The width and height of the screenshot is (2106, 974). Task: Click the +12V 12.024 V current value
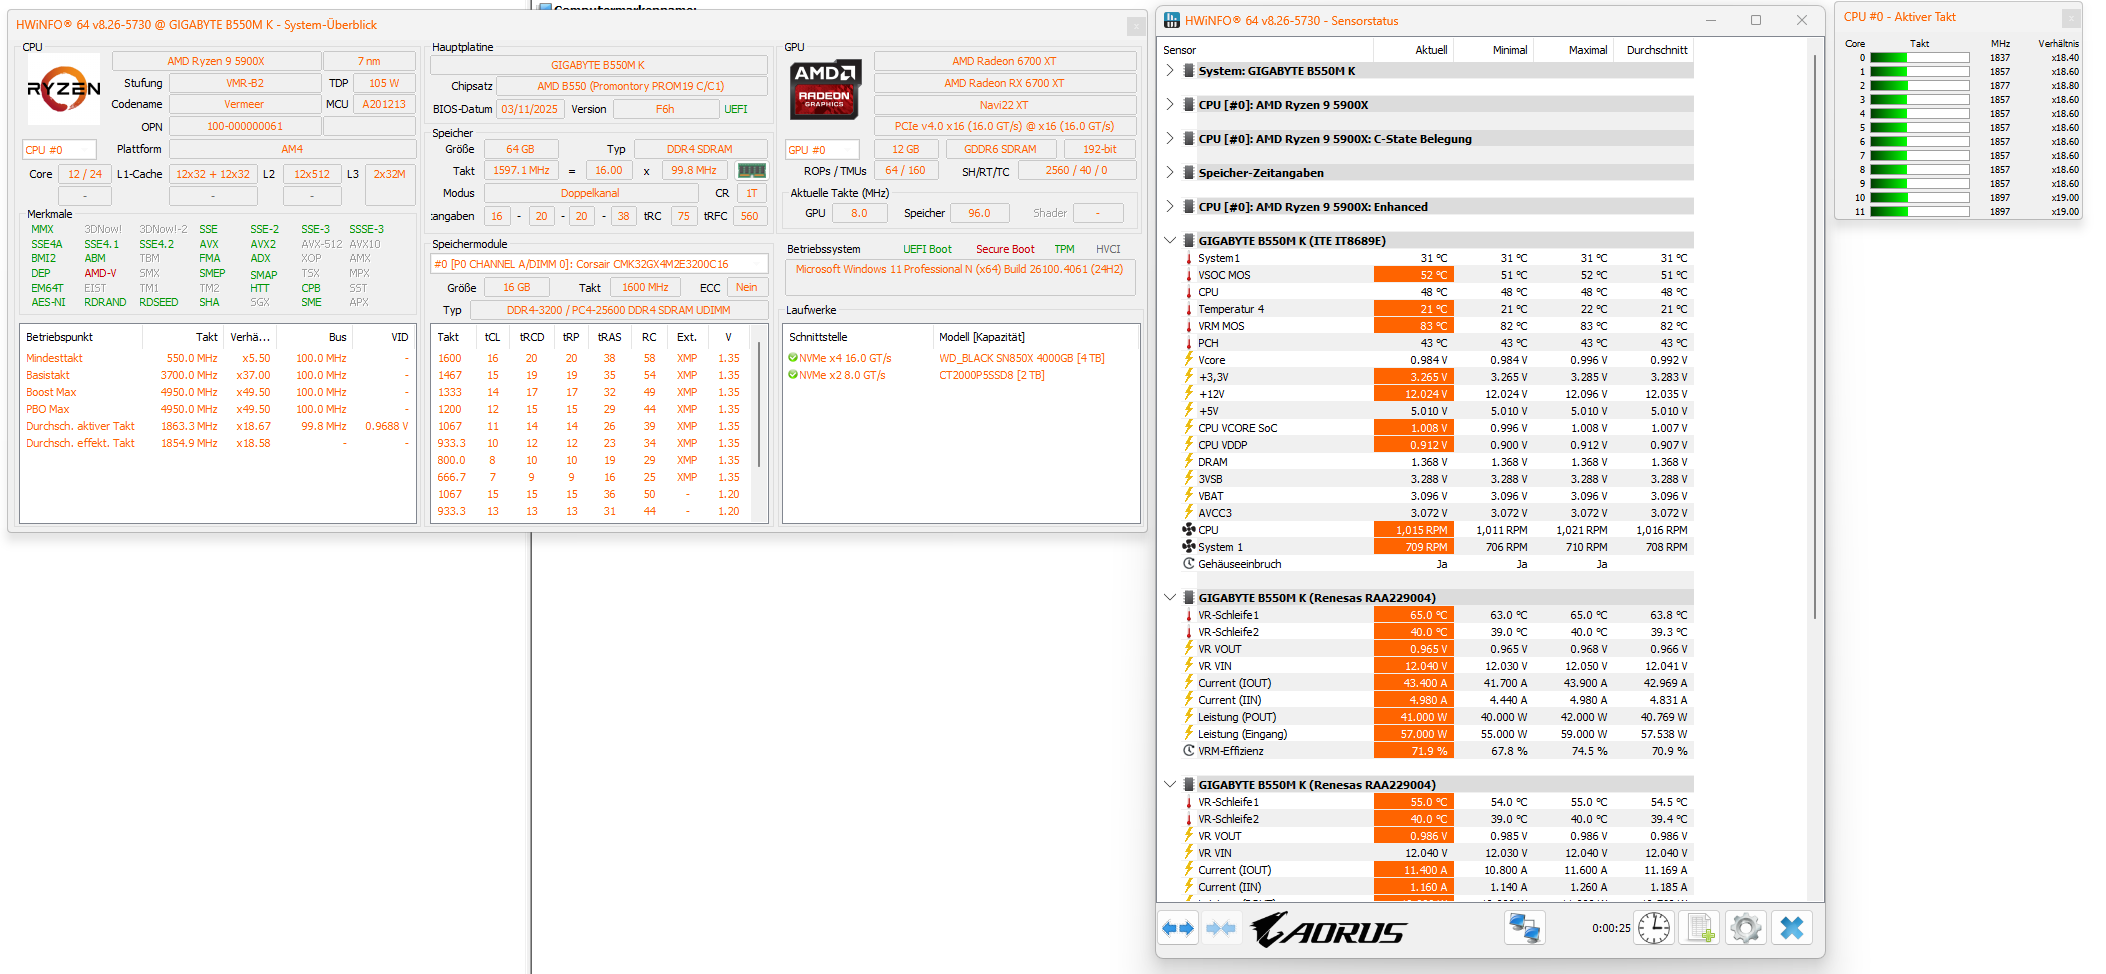coord(1412,394)
